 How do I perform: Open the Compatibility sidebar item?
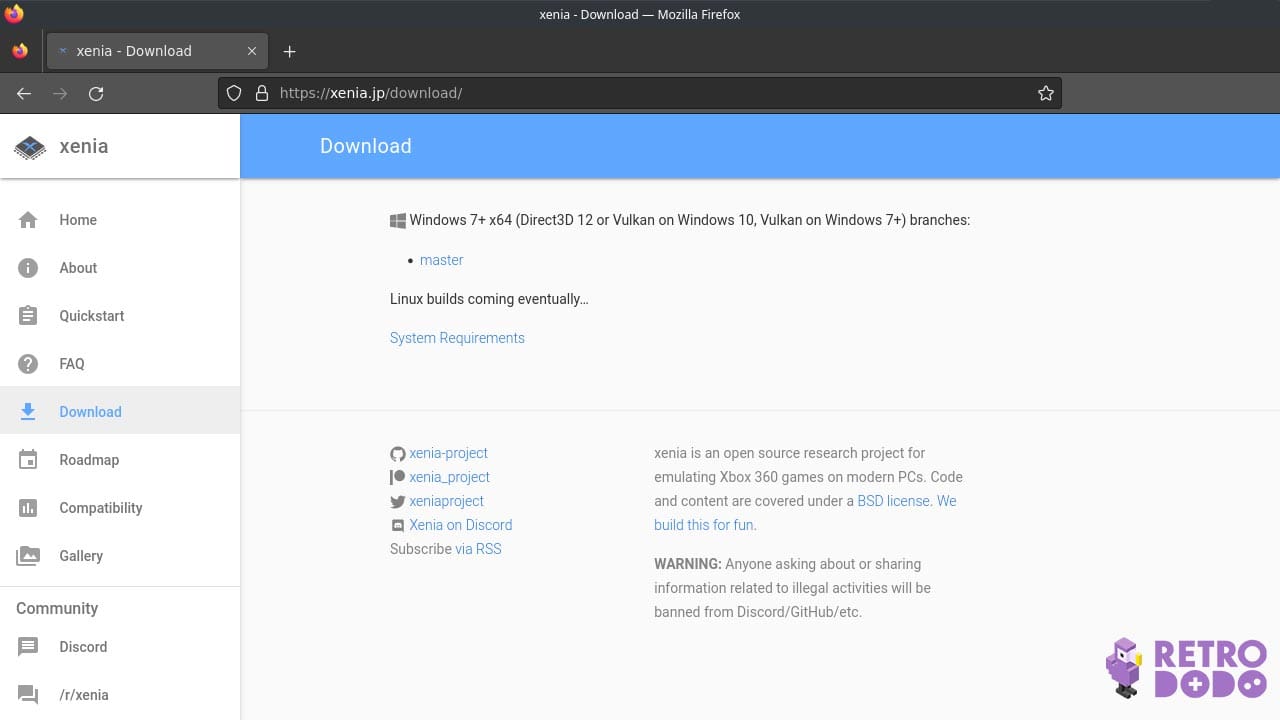point(120,508)
